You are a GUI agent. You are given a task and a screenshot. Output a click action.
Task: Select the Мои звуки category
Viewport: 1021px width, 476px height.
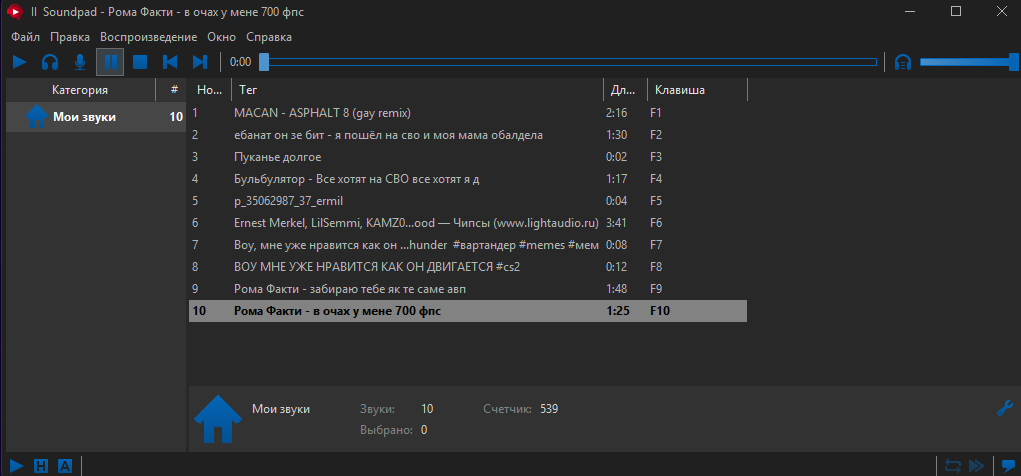[x=96, y=117]
